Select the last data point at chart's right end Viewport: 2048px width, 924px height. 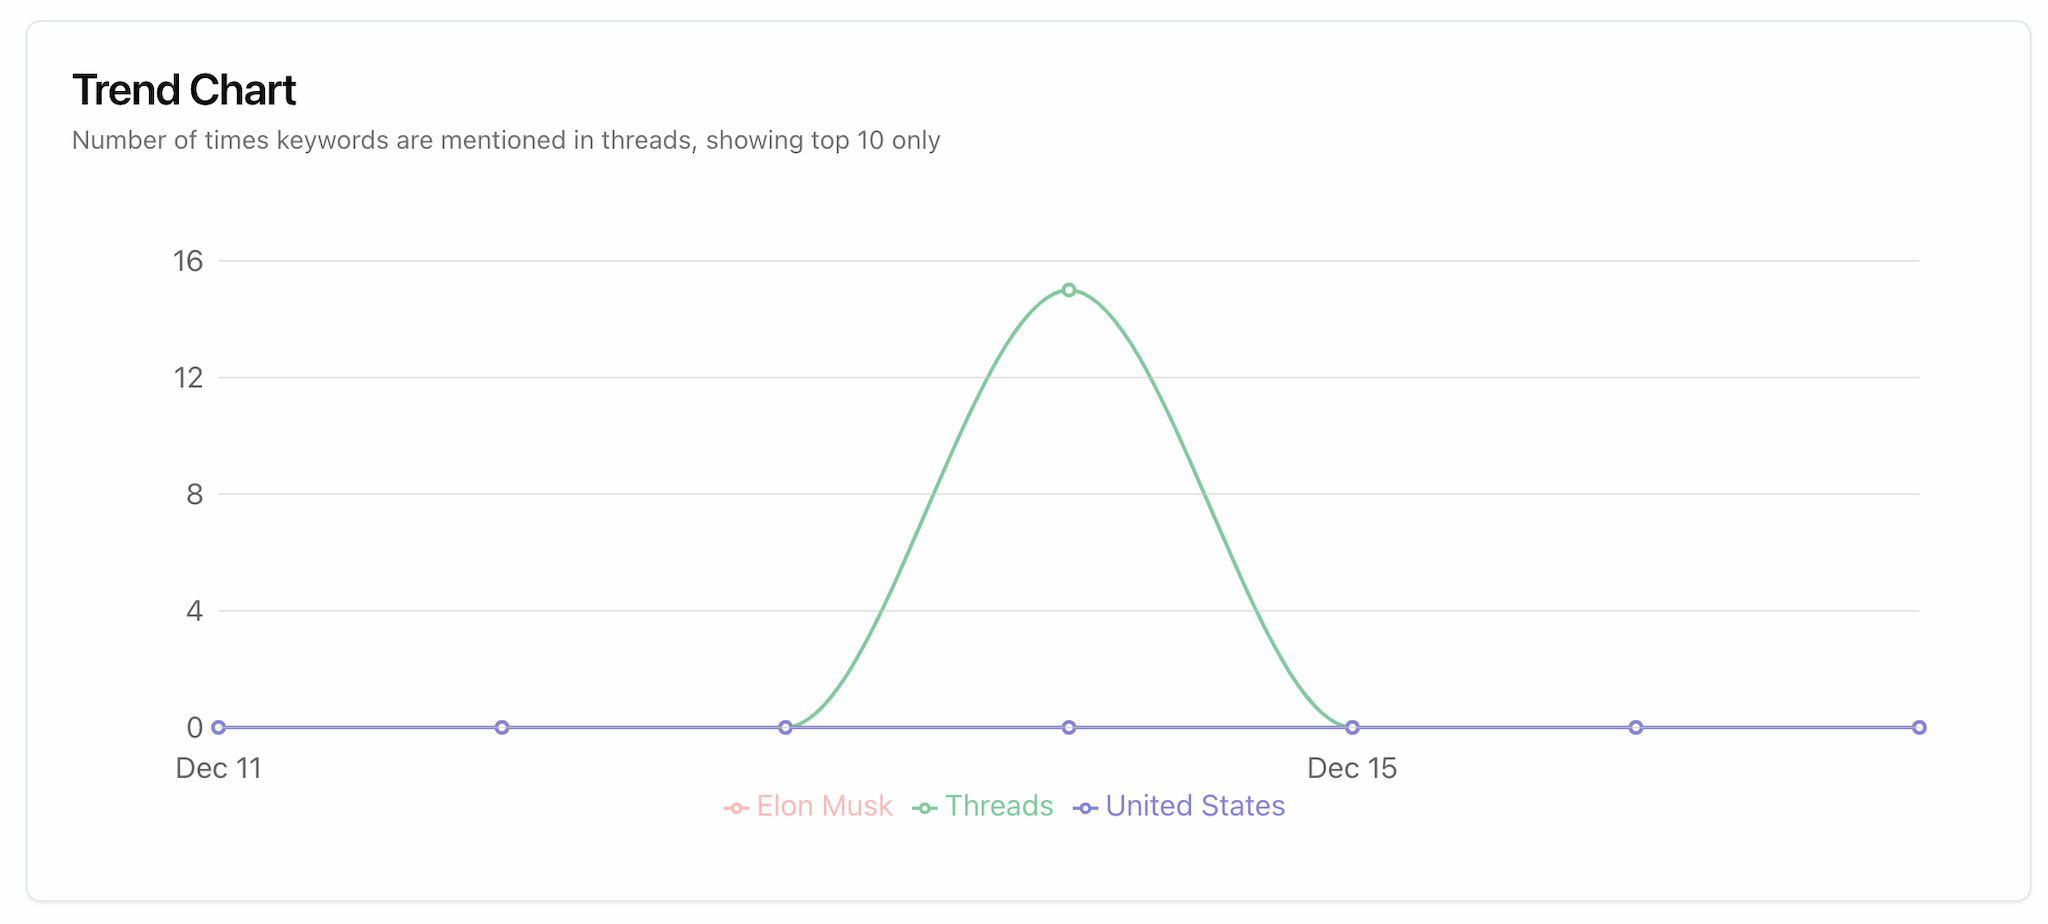[x=1919, y=727]
